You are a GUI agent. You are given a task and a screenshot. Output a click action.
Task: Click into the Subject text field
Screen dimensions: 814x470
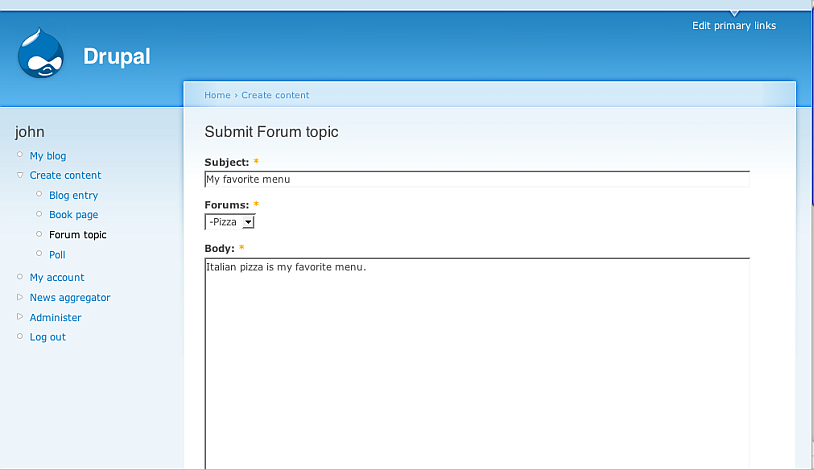pos(476,180)
